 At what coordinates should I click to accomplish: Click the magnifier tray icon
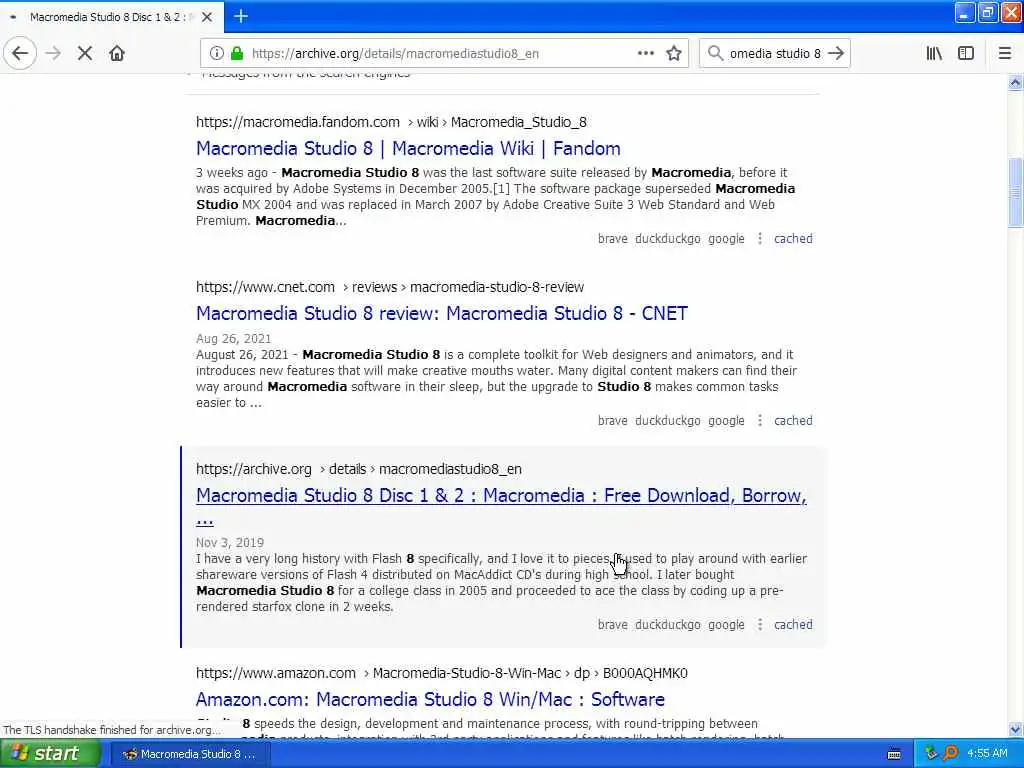tap(950, 754)
